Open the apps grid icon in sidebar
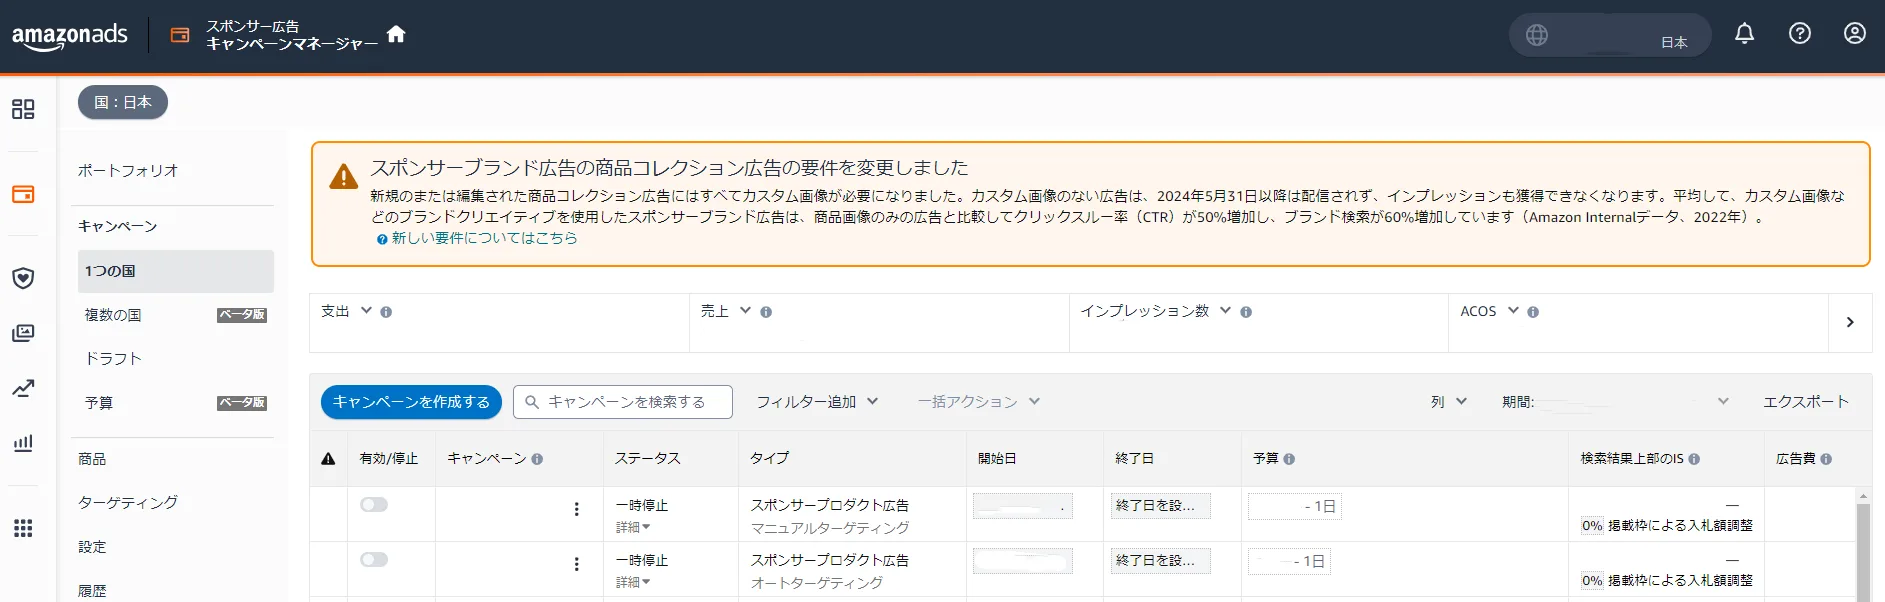 (x=23, y=528)
